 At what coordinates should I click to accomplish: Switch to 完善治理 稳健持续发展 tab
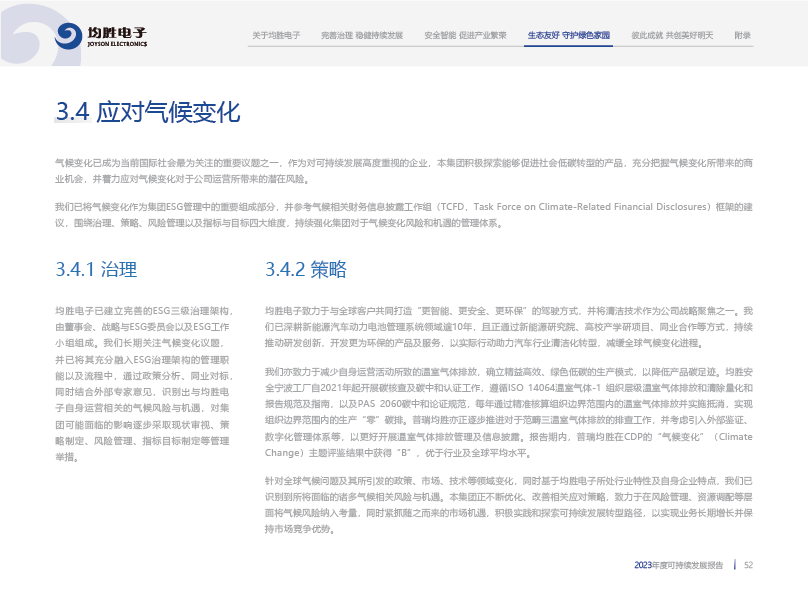362,35
